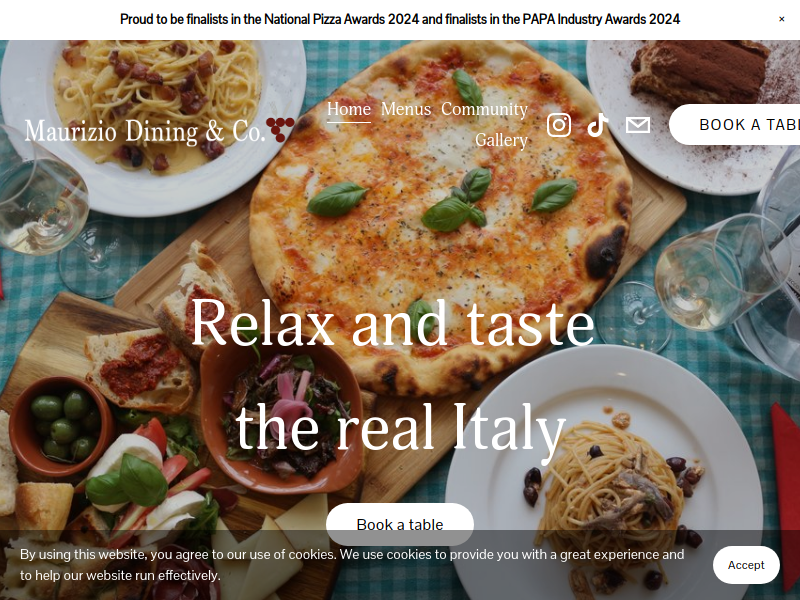Click the cookie usage notice text
Viewport: 800px width, 600px height.
click(x=352, y=565)
